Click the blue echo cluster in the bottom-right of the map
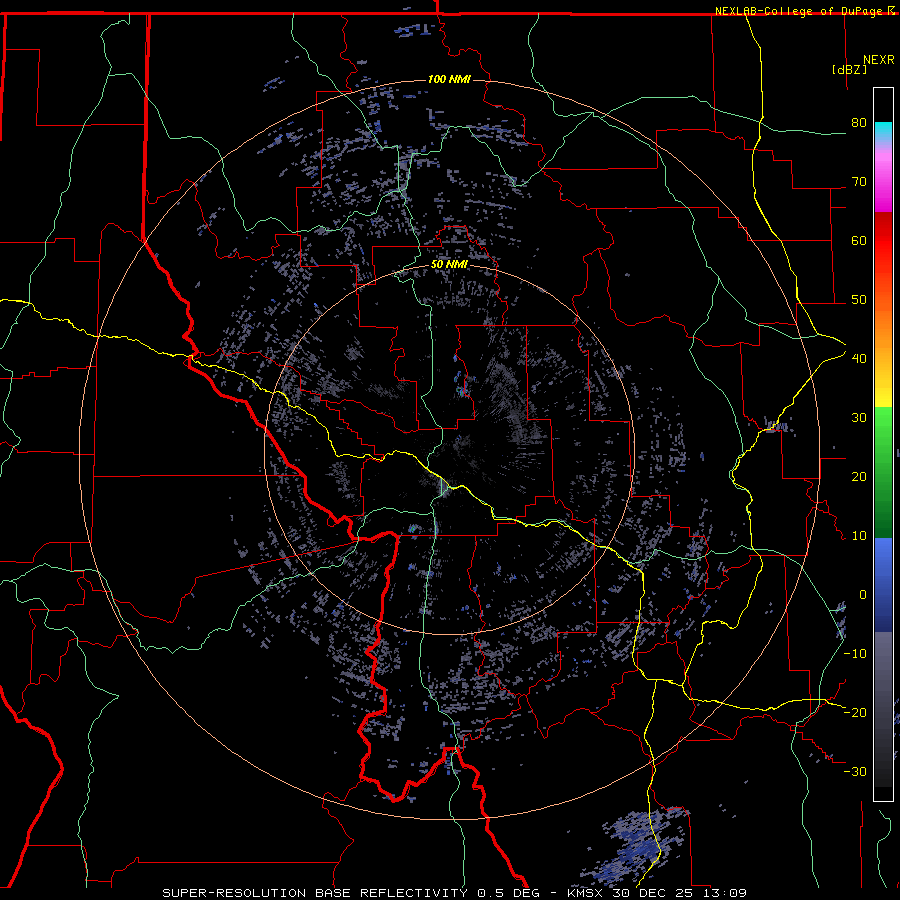 (x=634, y=845)
